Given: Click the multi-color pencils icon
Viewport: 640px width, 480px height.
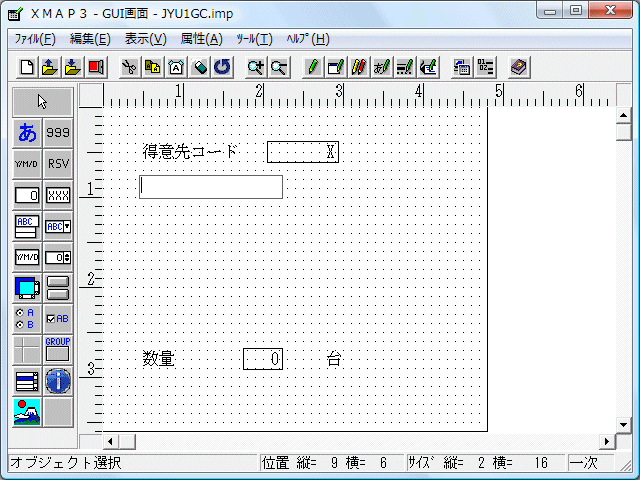Looking at the screenshot, I should tap(359, 67).
